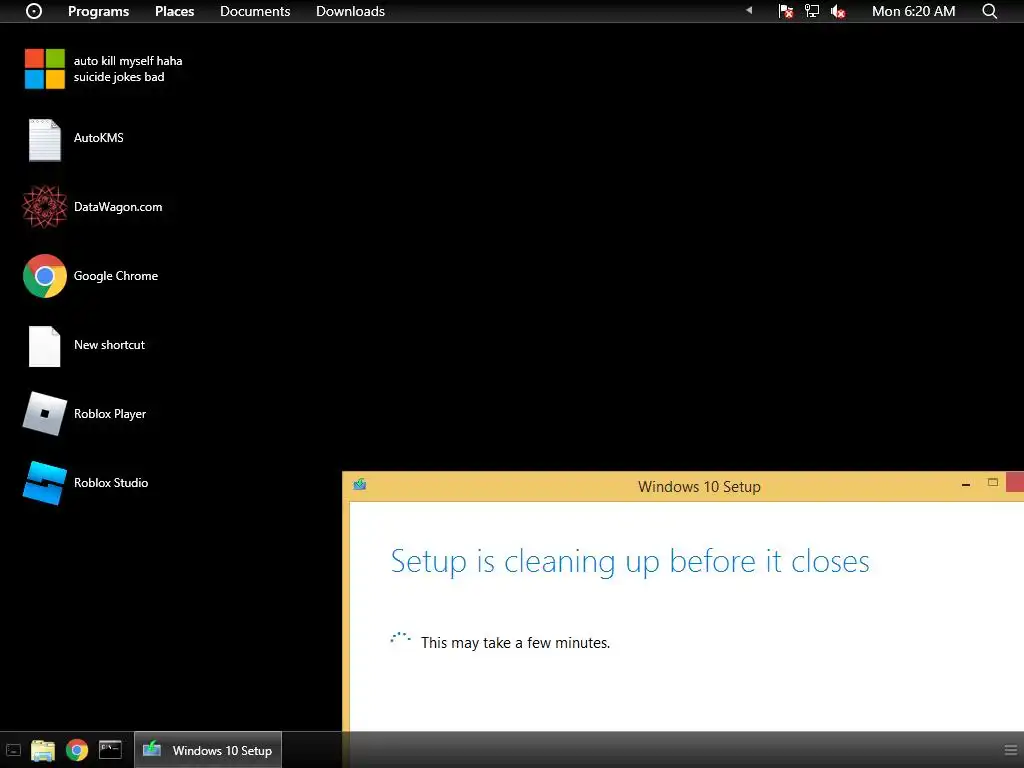Select the DataWagon.com desktop icon
The width and height of the screenshot is (1024, 768).
(x=44, y=207)
